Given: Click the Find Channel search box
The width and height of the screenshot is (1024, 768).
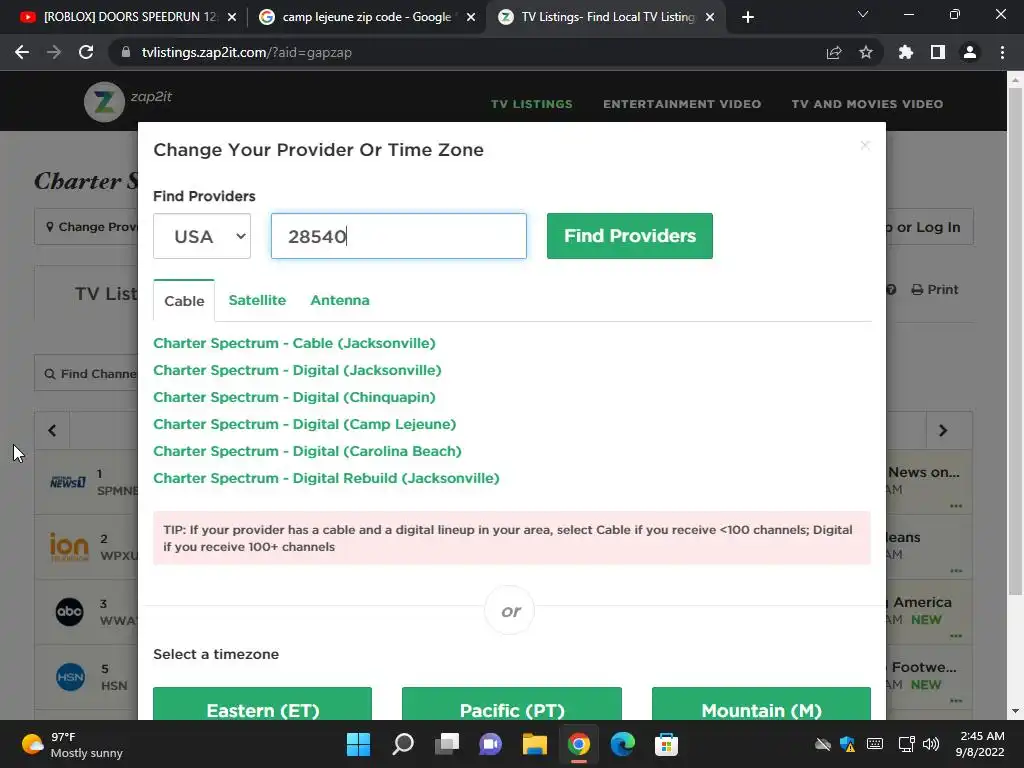Looking at the screenshot, I should coord(88,374).
